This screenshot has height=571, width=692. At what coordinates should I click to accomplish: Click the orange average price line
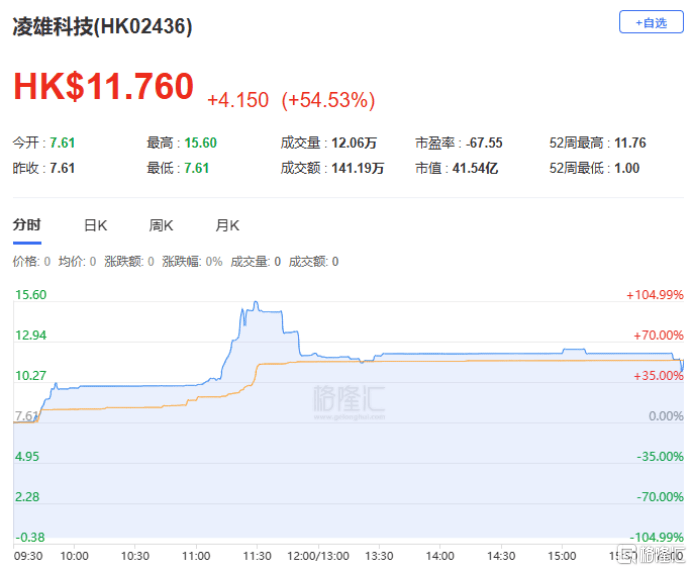tap(450, 361)
